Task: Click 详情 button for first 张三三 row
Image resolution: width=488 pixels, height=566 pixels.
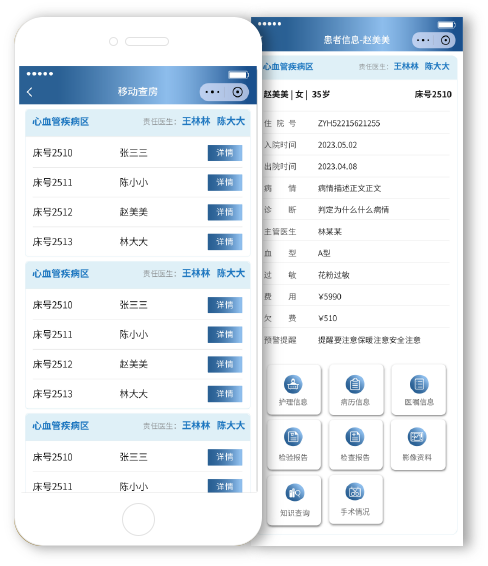Action: pos(225,153)
